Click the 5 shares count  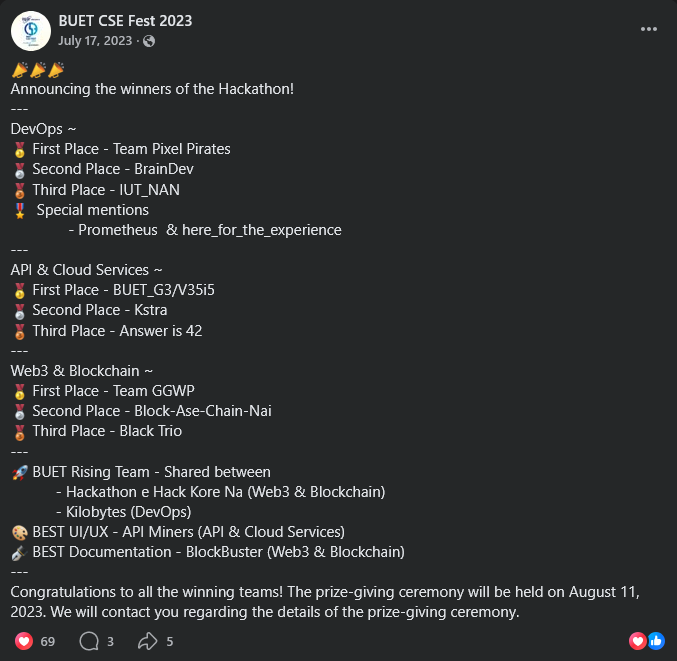point(170,641)
